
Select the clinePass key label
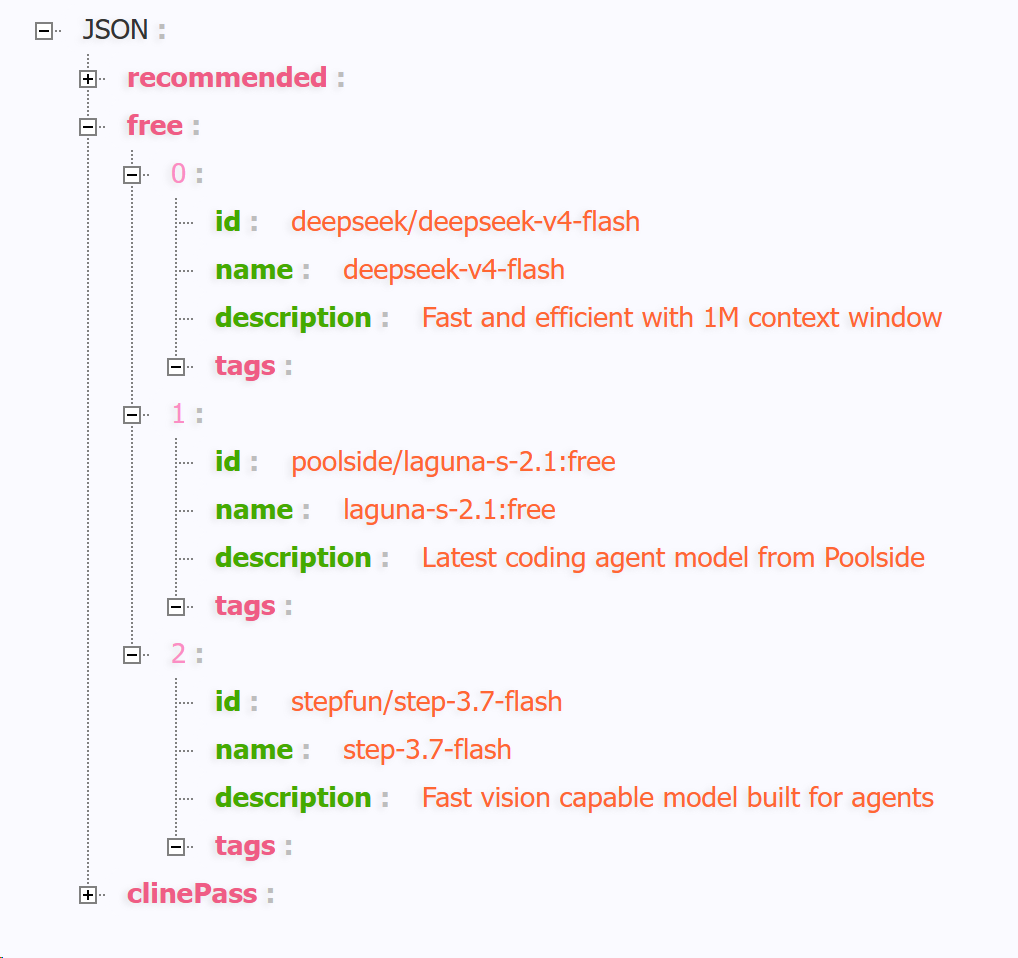[x=192, y=894]
